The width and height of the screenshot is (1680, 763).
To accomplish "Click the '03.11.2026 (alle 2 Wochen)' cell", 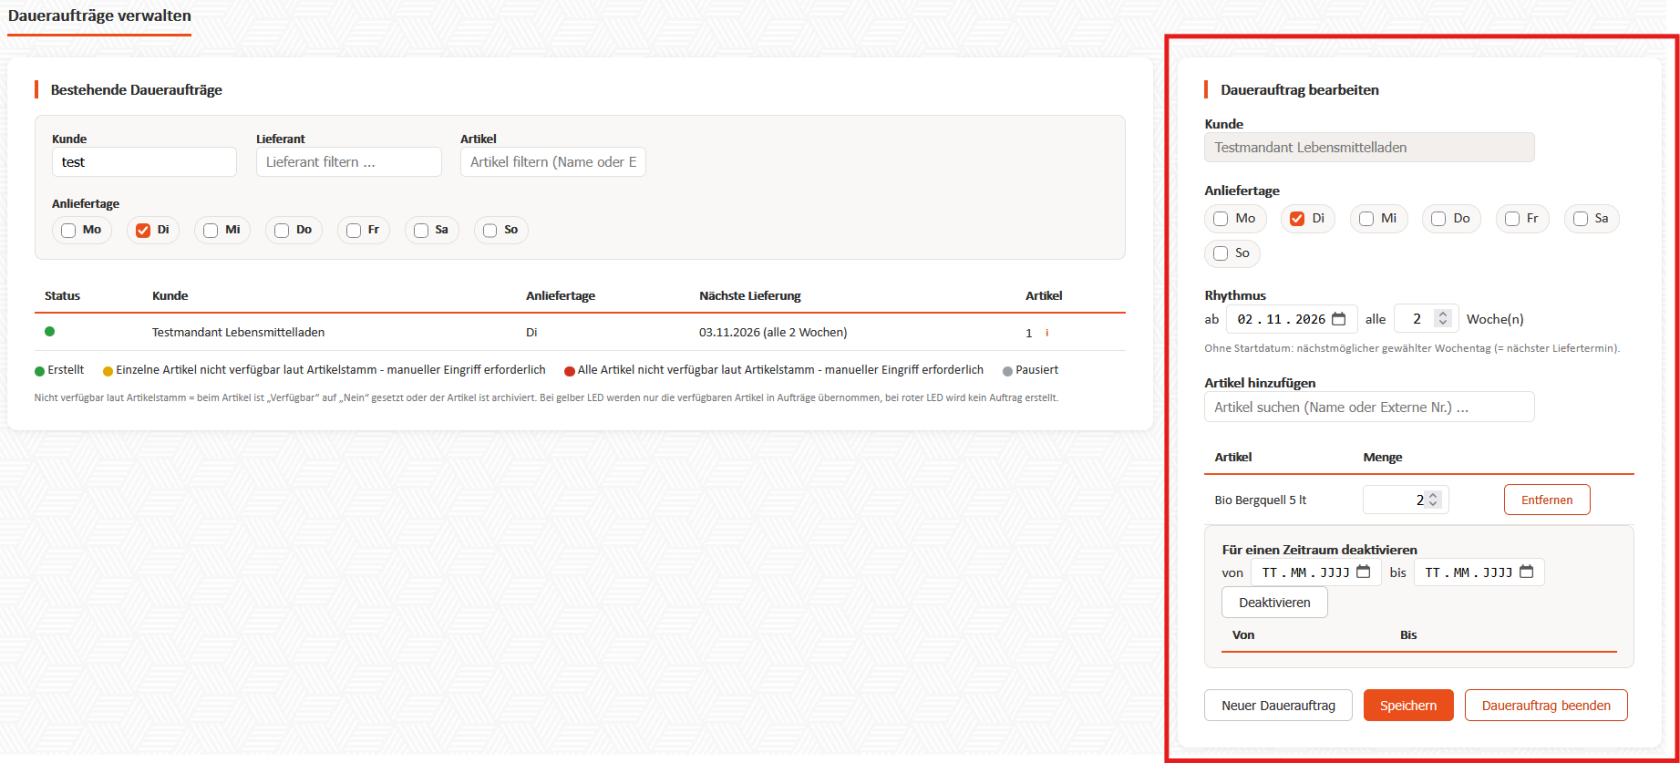I will tap(773, 332).
